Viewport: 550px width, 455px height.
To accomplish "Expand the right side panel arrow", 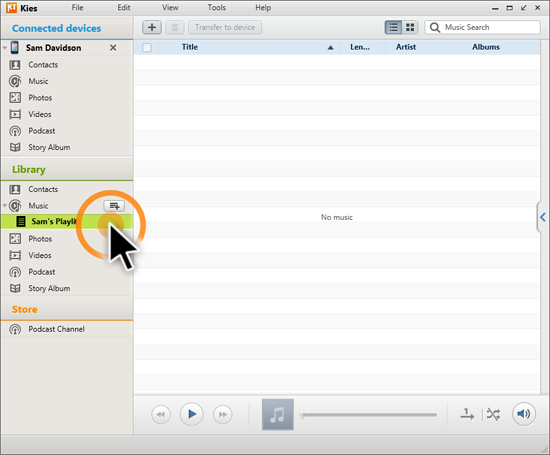I will [543, 217].
